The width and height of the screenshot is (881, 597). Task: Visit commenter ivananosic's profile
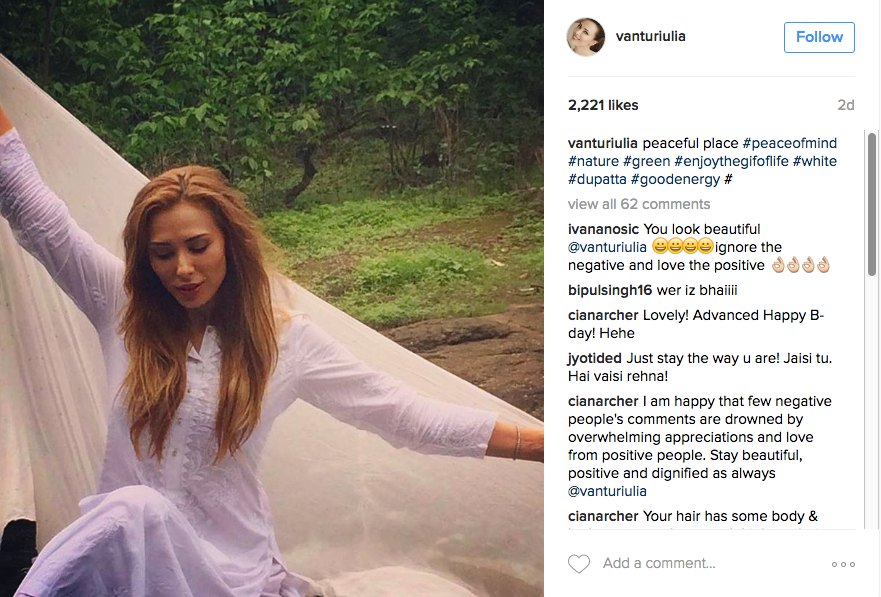coord(603,229)
